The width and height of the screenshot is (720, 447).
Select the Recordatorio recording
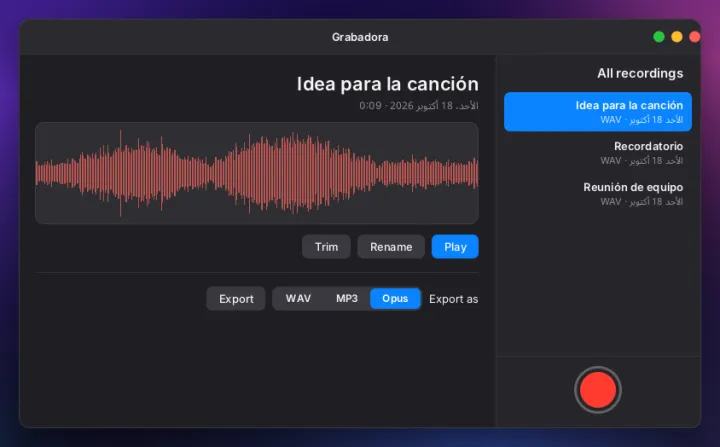597,153
